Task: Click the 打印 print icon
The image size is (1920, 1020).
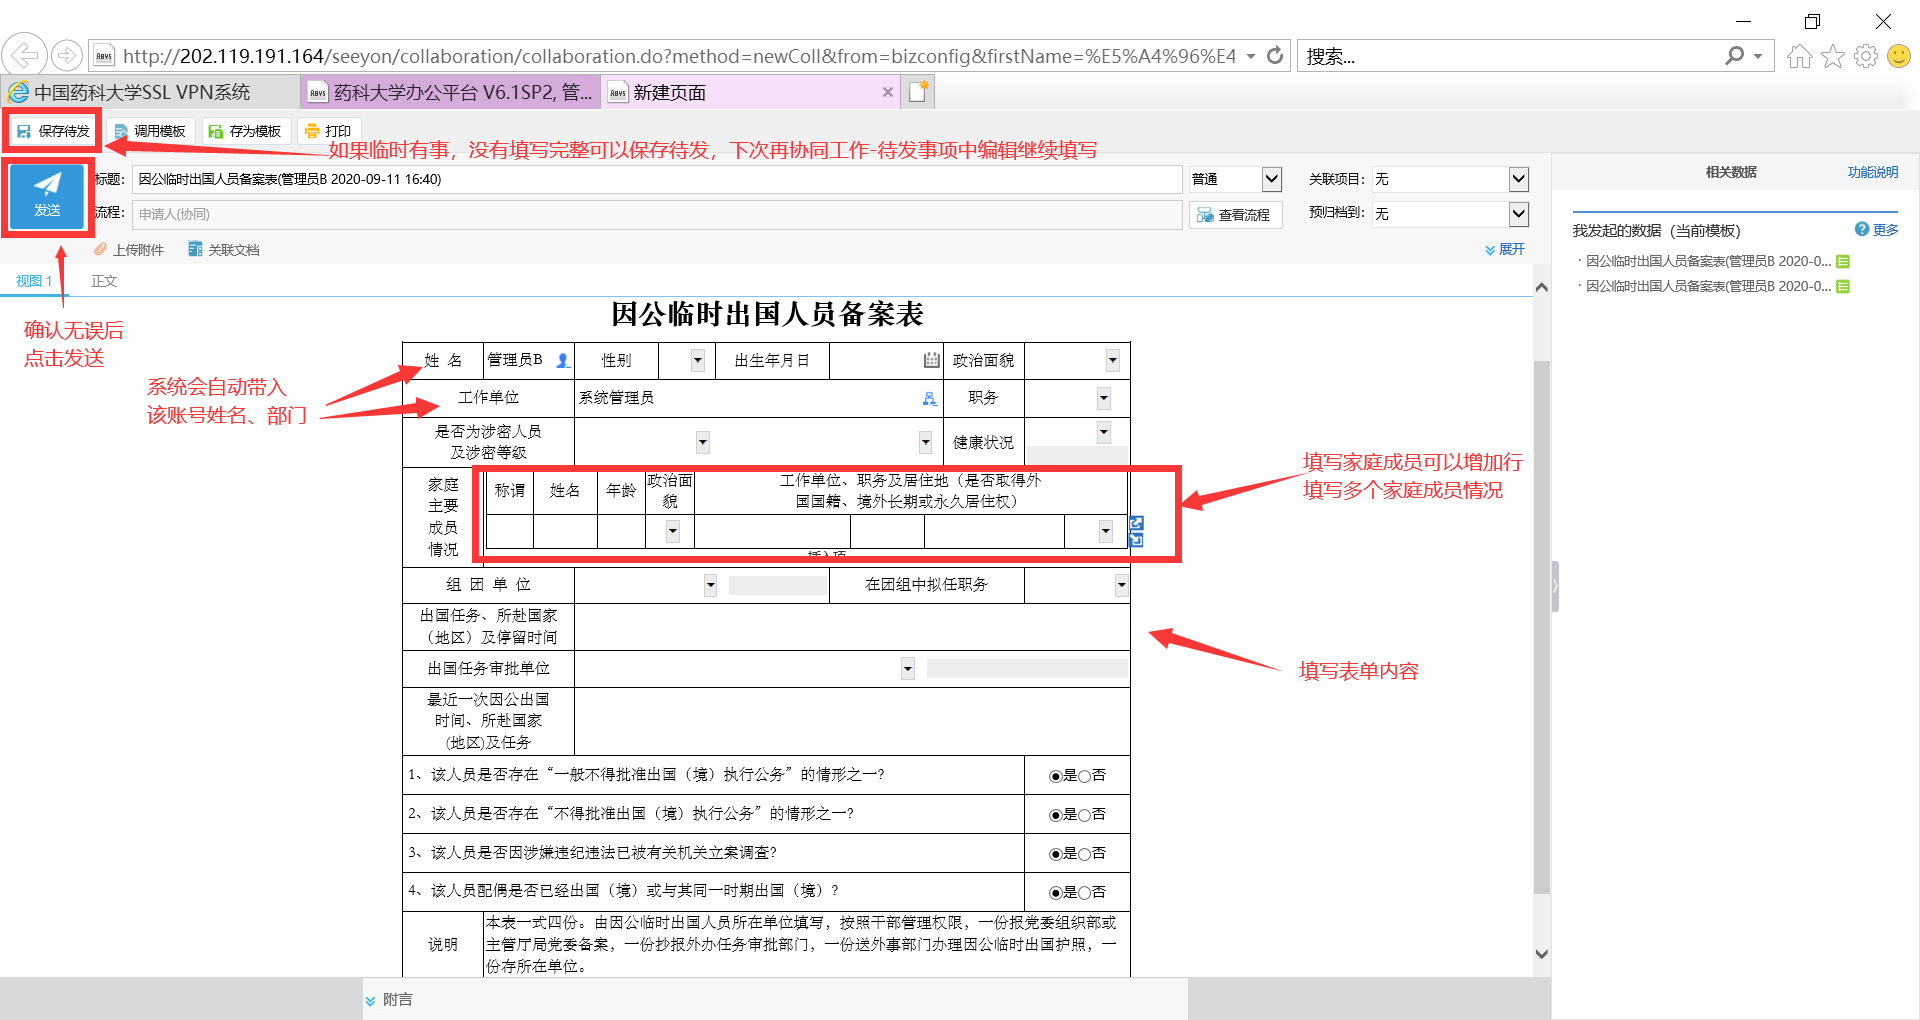Action: [312, 131]
